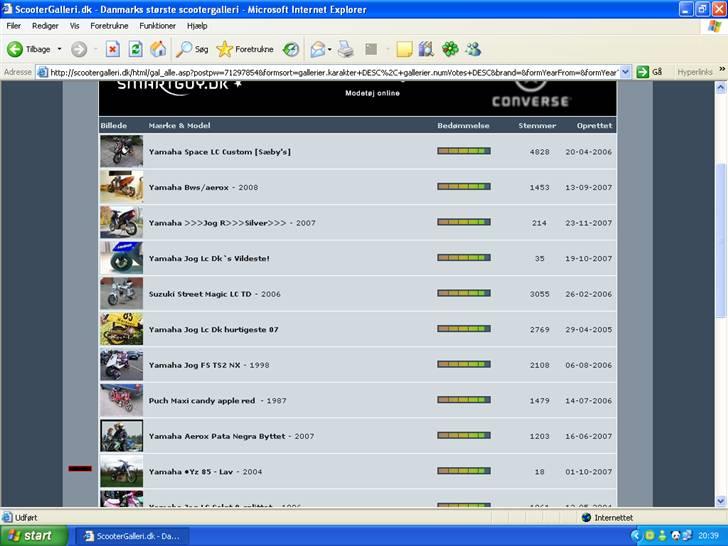The height and width of the screenshot is (546, 728).
Task: Click thumbnail of Suzuki Street Magic
Action: tap(122, 293)
